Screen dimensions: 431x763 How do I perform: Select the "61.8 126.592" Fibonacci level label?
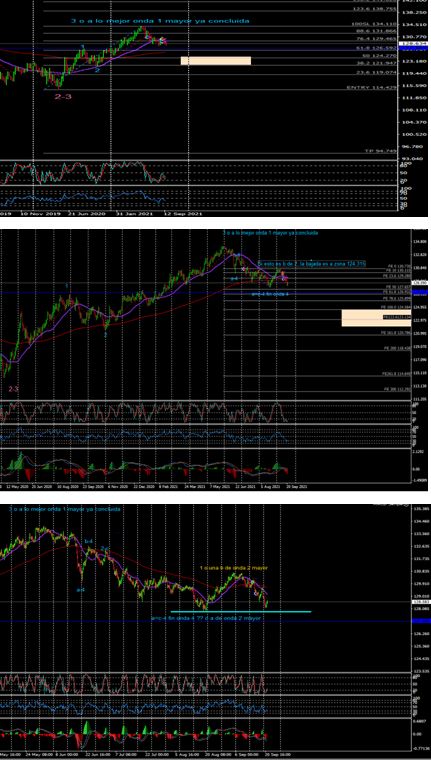coord(376,49)
